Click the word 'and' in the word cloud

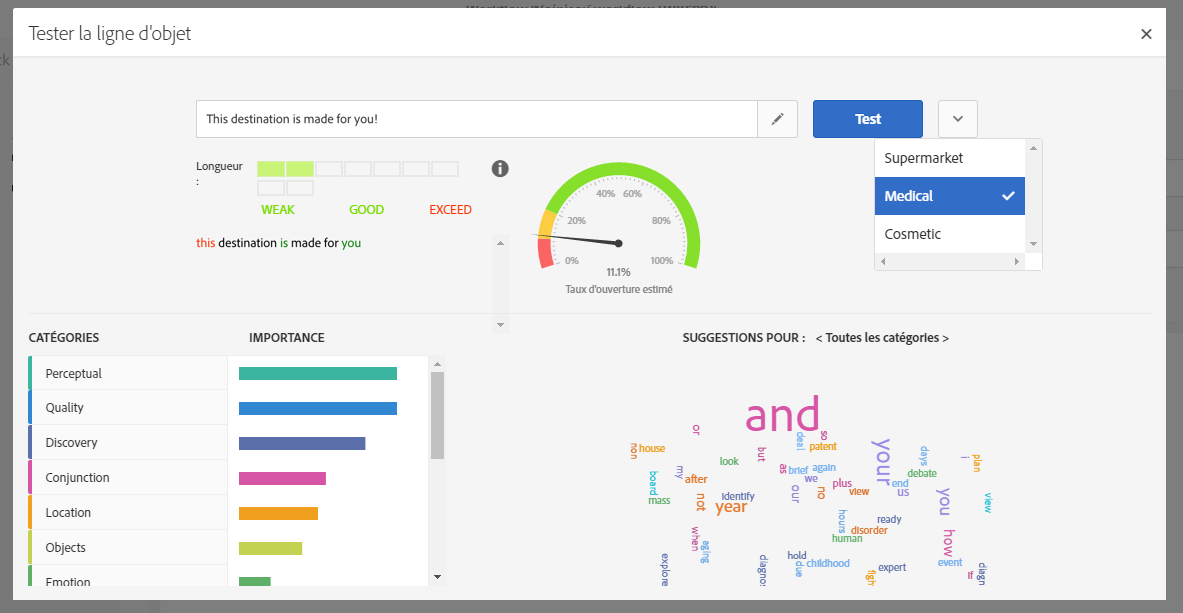coord(782,414)
